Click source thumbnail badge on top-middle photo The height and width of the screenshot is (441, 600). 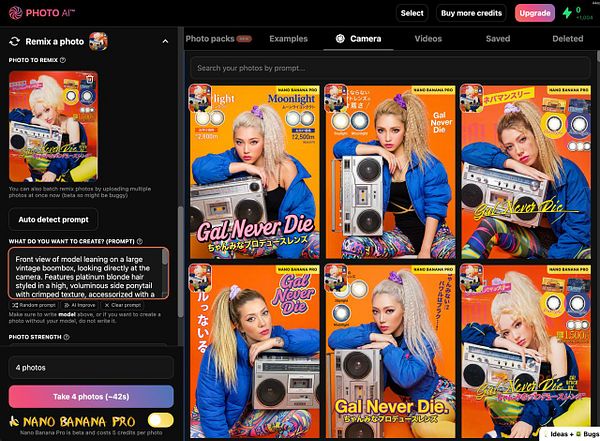click(336, 98)
